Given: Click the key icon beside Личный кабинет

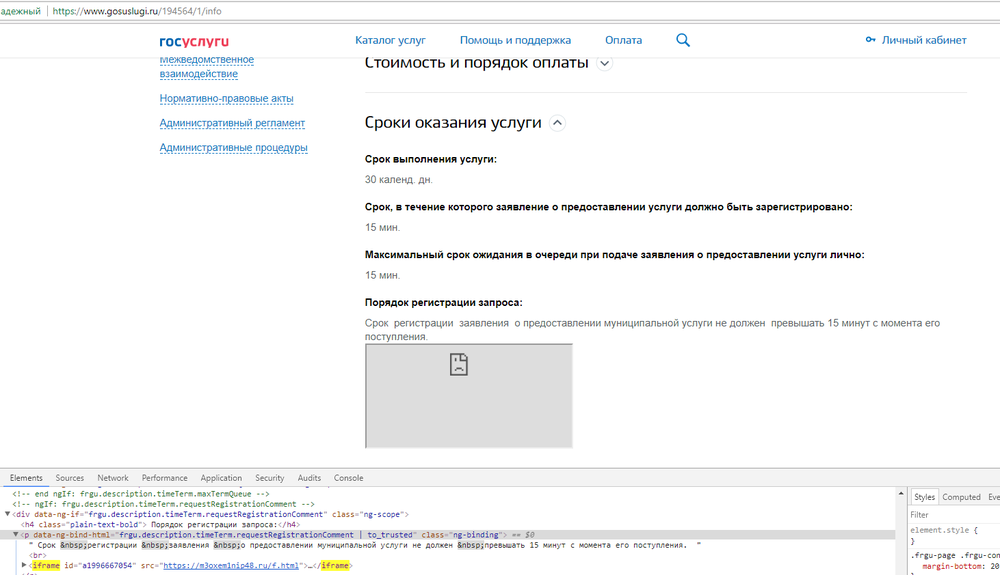Looking at the screenshot, I should coord(870,40).
